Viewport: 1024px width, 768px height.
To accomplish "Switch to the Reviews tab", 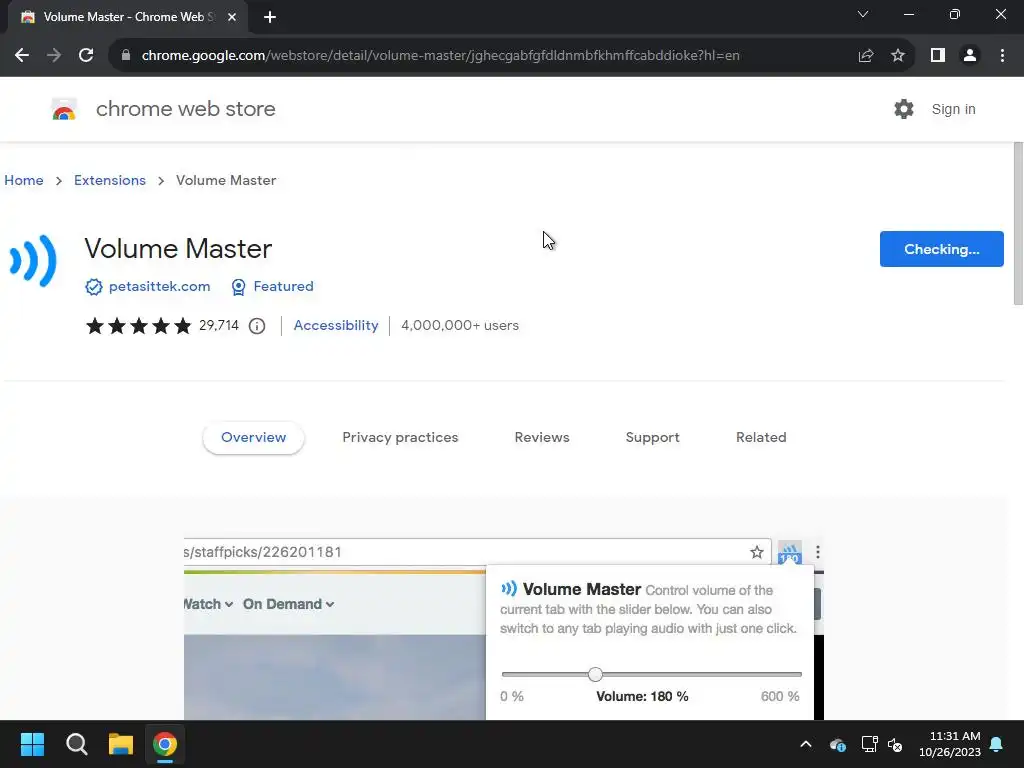I will tap(542, 438).
